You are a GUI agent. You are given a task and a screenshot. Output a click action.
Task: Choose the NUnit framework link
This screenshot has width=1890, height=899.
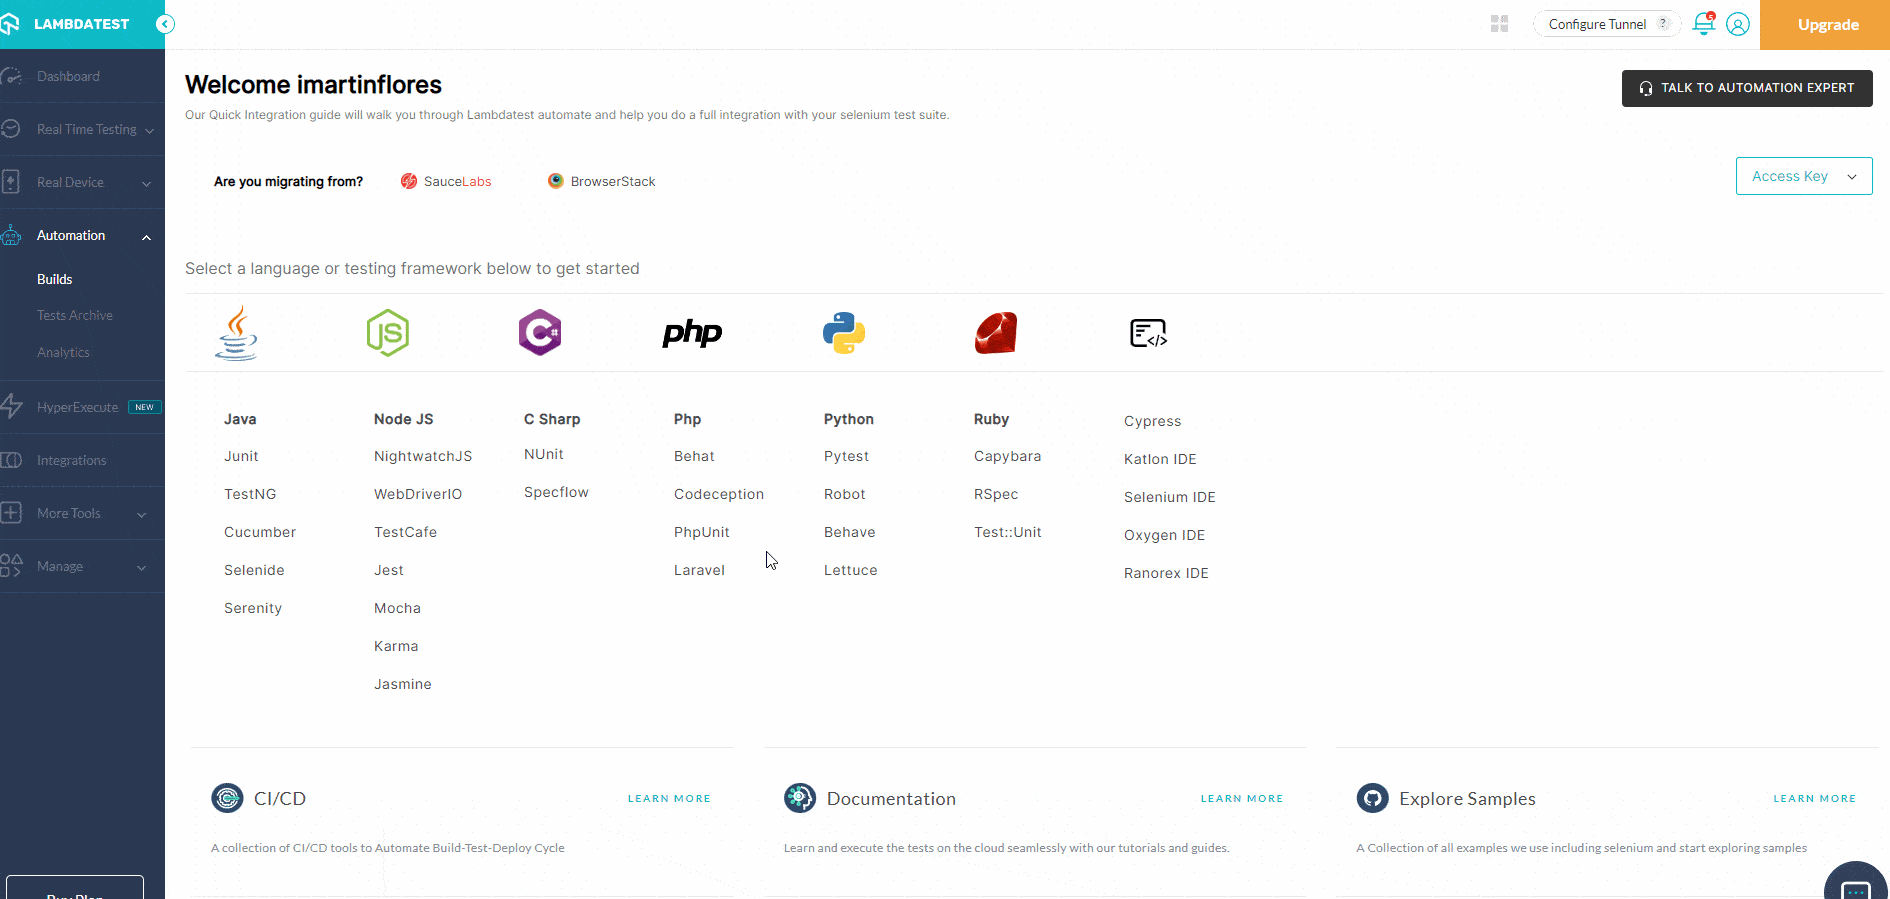click(x=544, y=454)
